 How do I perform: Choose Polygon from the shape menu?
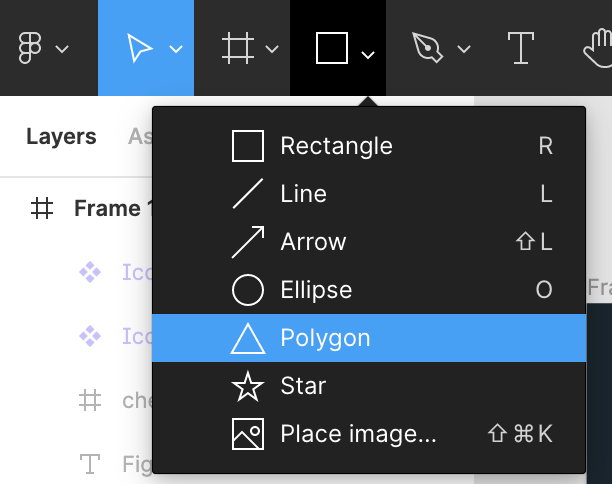tap(325, 338)
